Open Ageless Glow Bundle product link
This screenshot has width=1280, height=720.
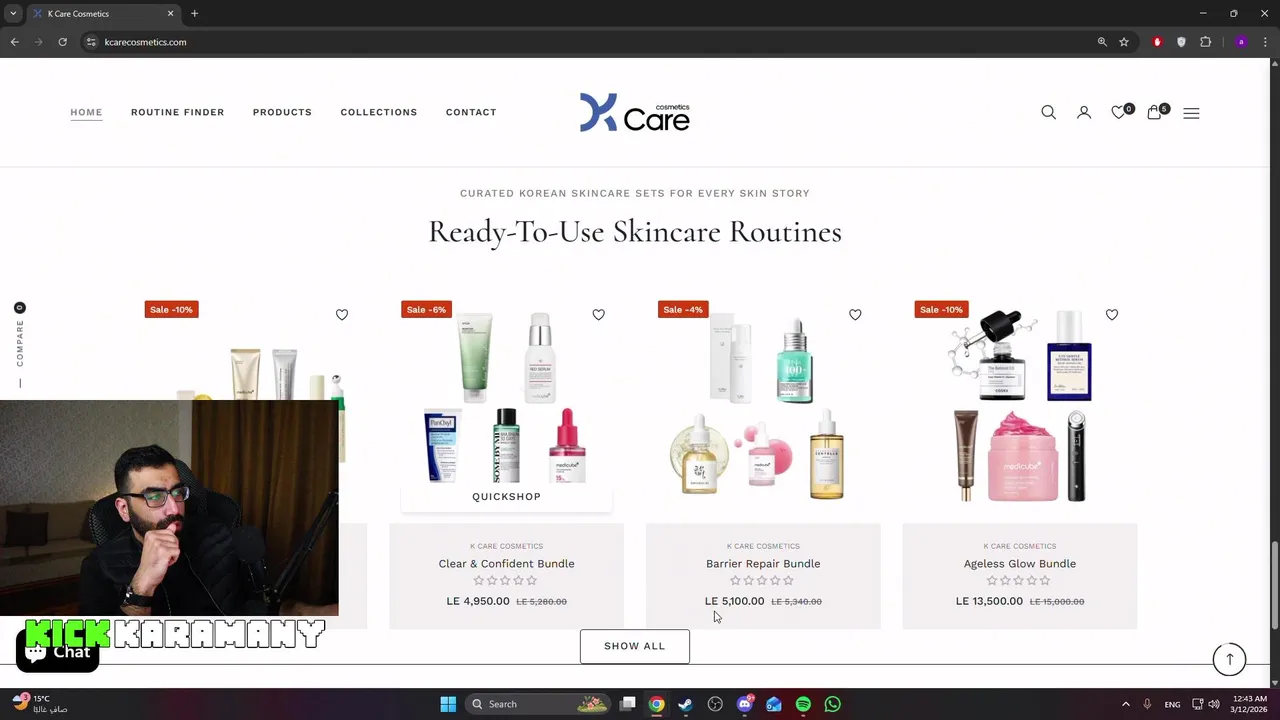(x=1020, y=564)
